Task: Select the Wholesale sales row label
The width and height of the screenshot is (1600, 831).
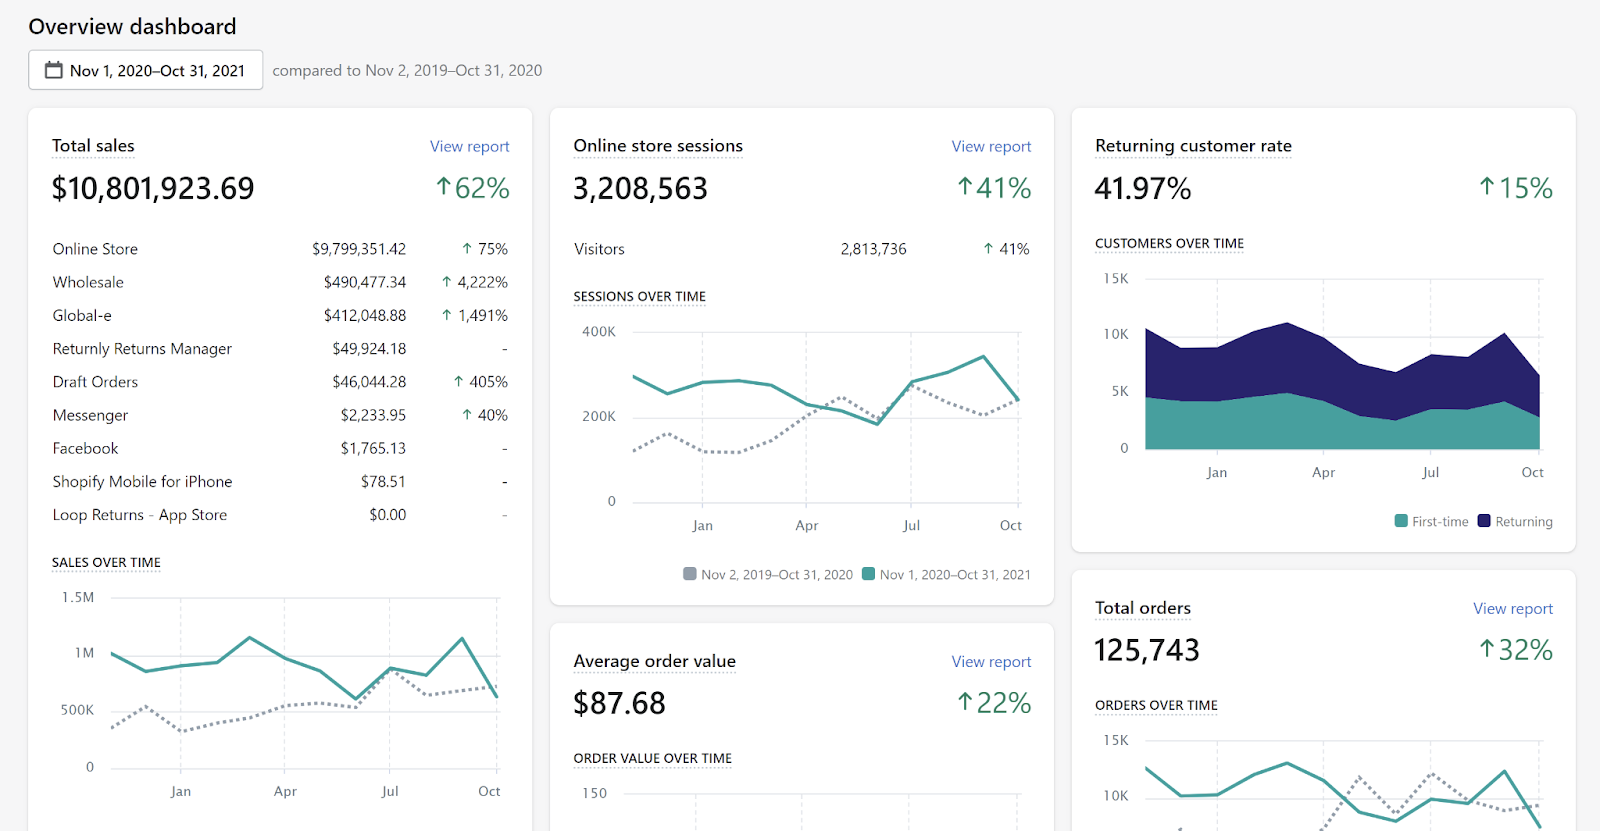Action: pyautogui.click(x=88, y=282)
